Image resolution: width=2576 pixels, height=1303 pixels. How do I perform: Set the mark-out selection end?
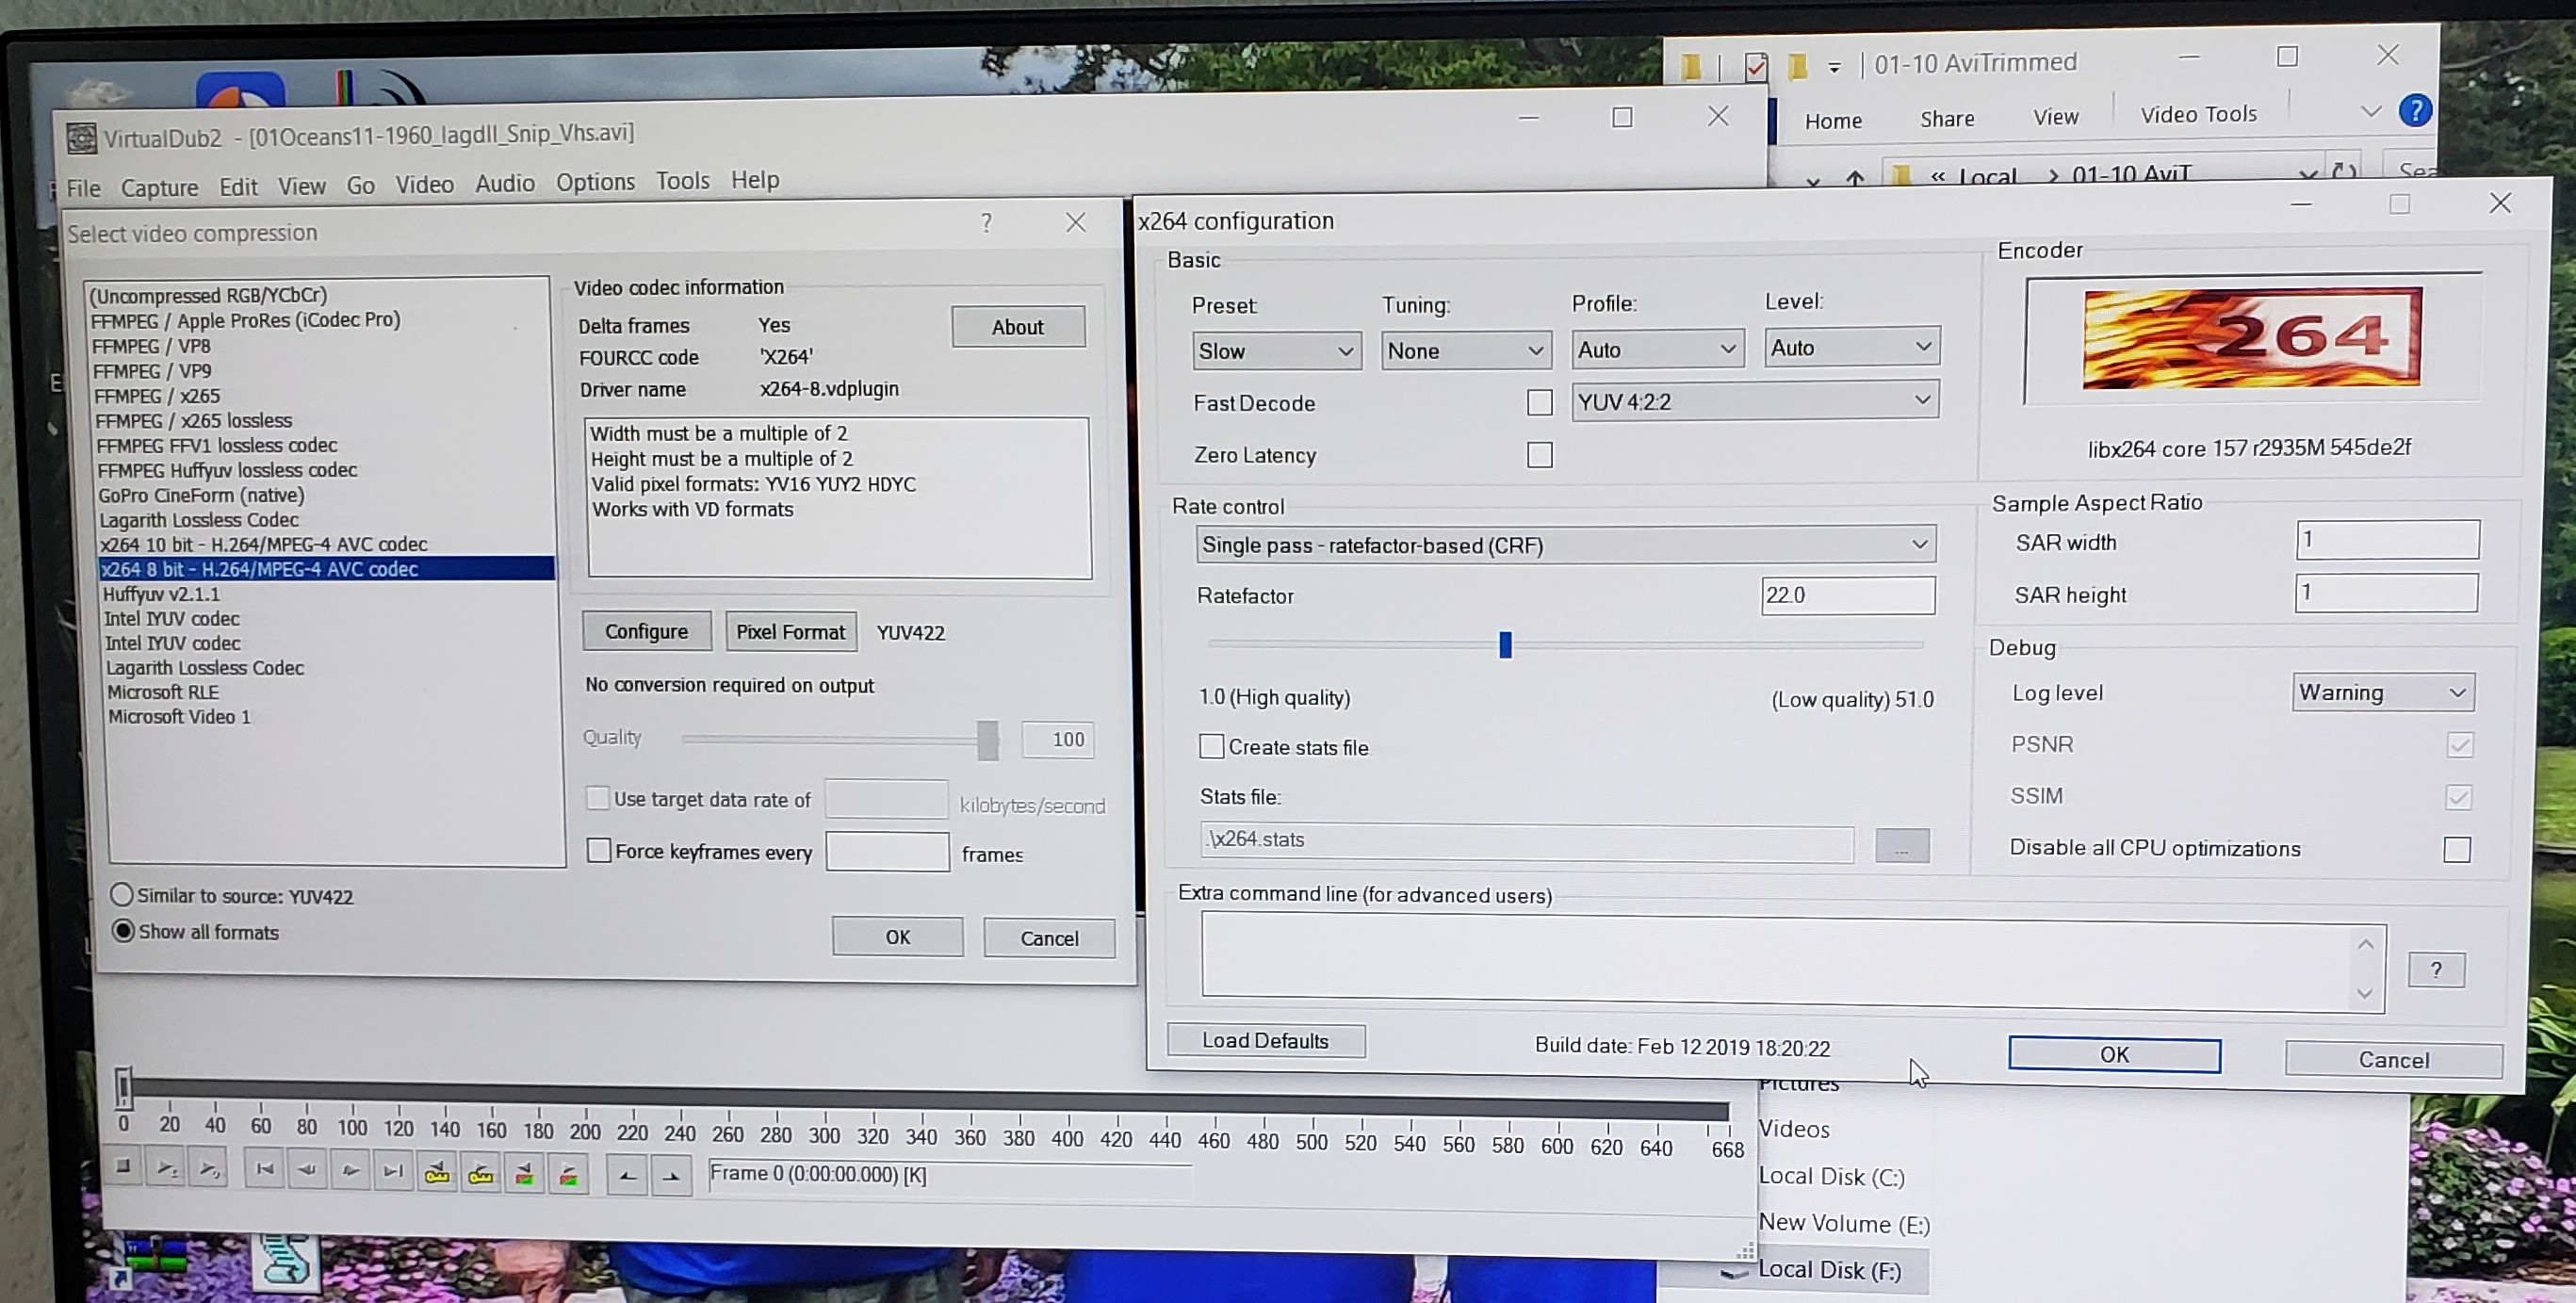point(671,1177)
